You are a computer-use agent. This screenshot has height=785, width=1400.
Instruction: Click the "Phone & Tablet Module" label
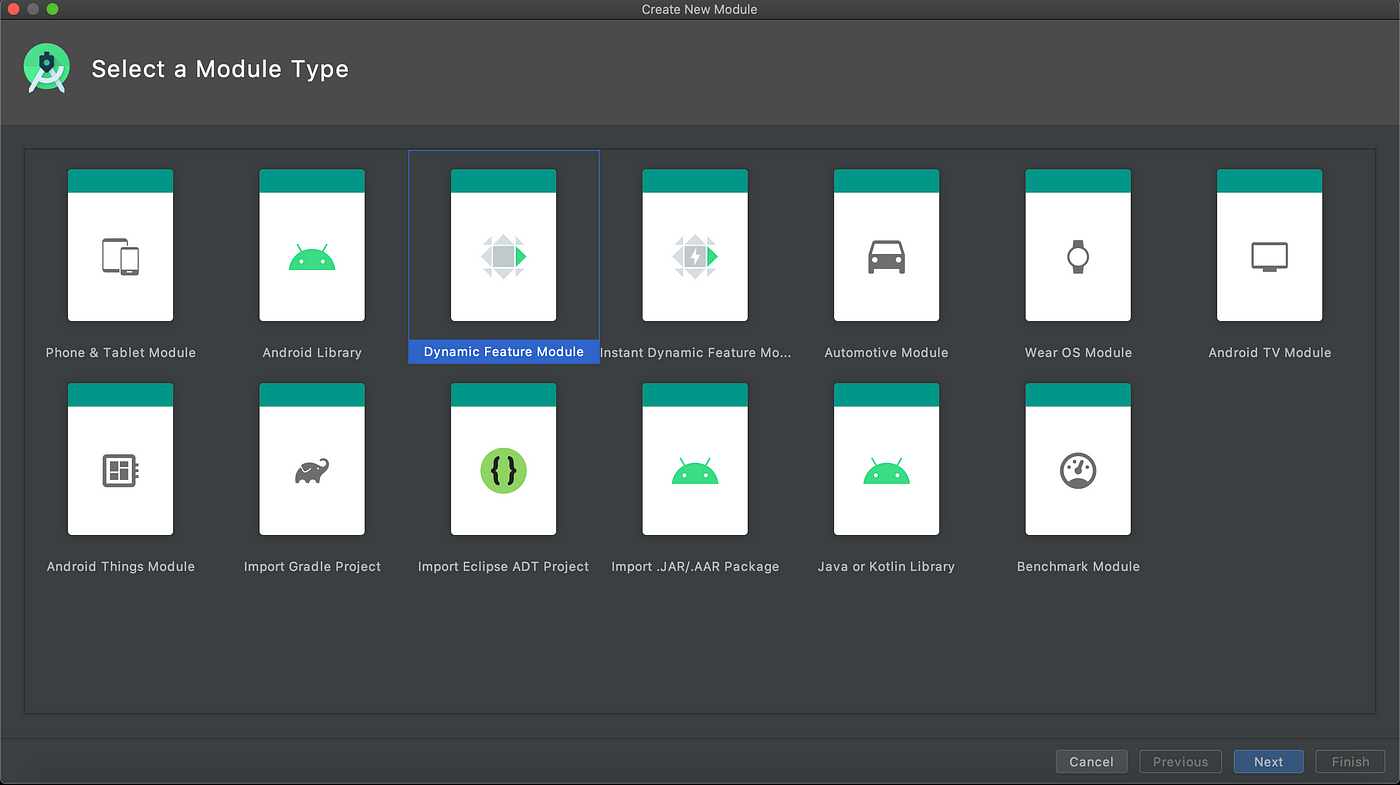121,352
